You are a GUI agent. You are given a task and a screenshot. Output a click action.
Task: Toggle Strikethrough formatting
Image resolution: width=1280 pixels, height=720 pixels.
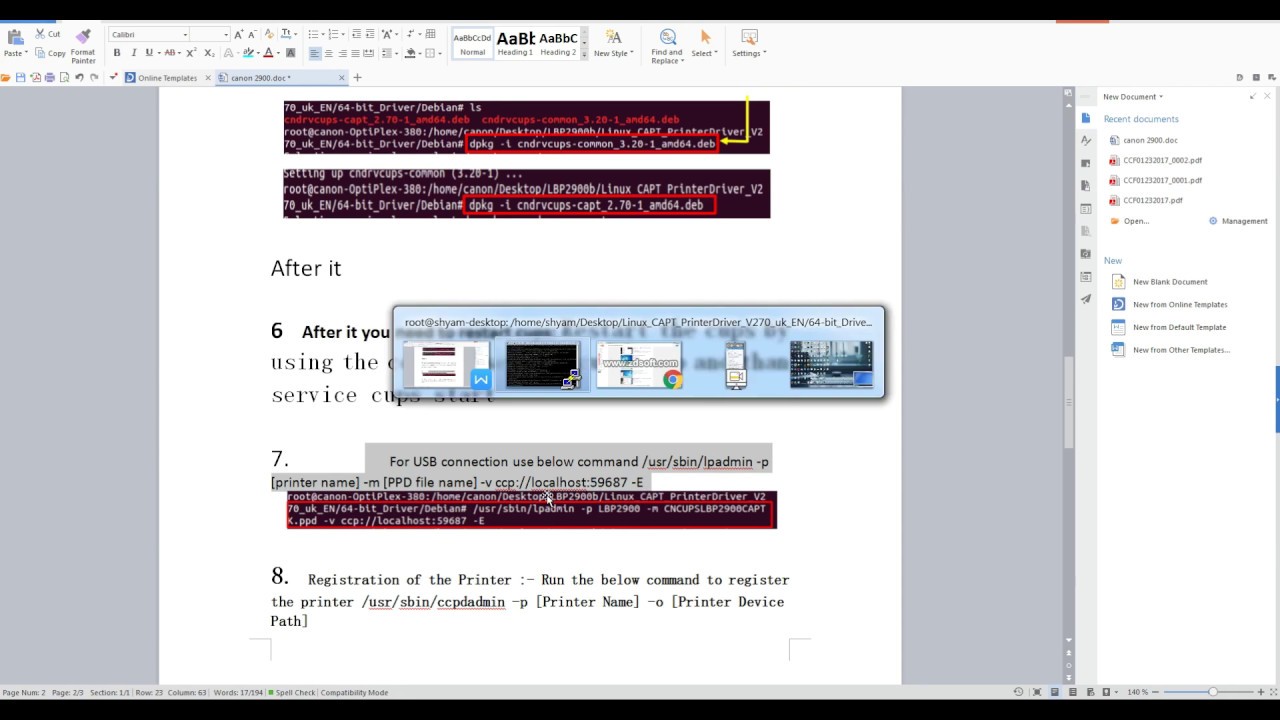170,53
